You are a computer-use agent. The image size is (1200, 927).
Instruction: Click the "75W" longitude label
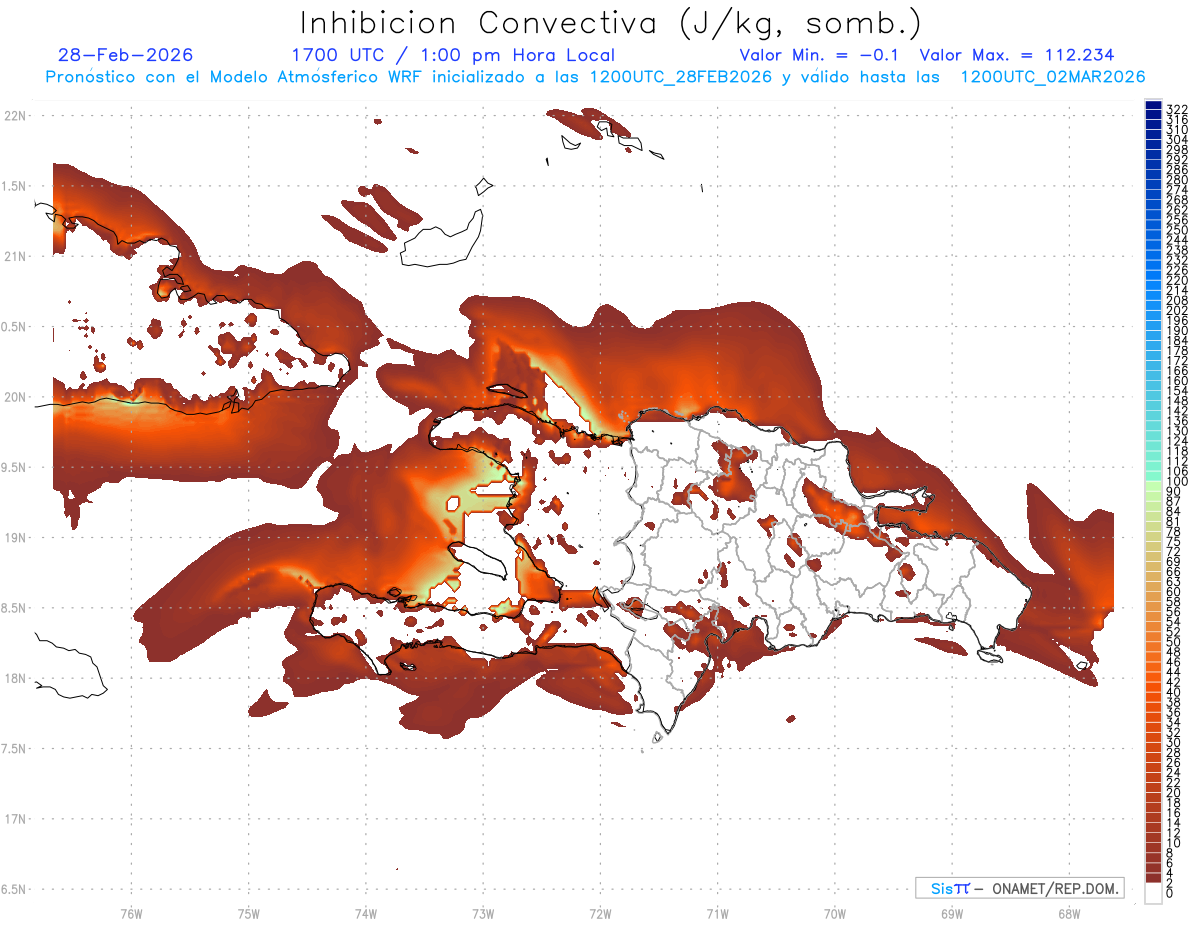[249, 913]
